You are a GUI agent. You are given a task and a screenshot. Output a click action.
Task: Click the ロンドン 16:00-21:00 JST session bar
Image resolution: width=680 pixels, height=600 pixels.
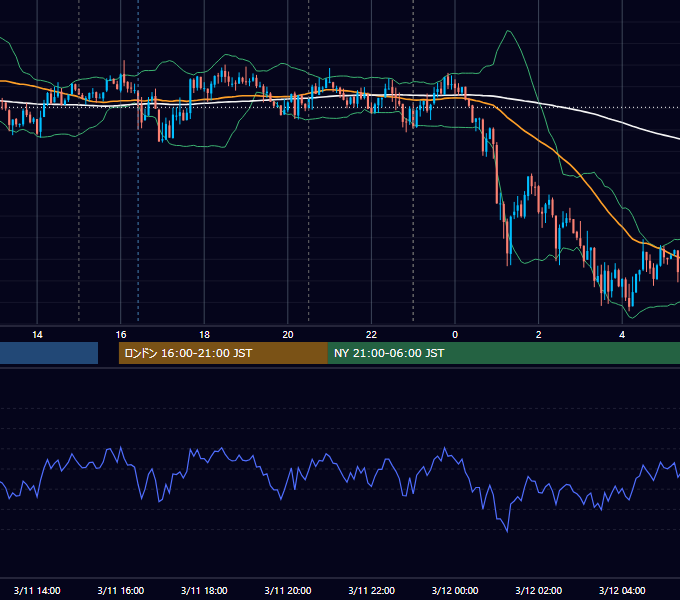click(223, 353)
